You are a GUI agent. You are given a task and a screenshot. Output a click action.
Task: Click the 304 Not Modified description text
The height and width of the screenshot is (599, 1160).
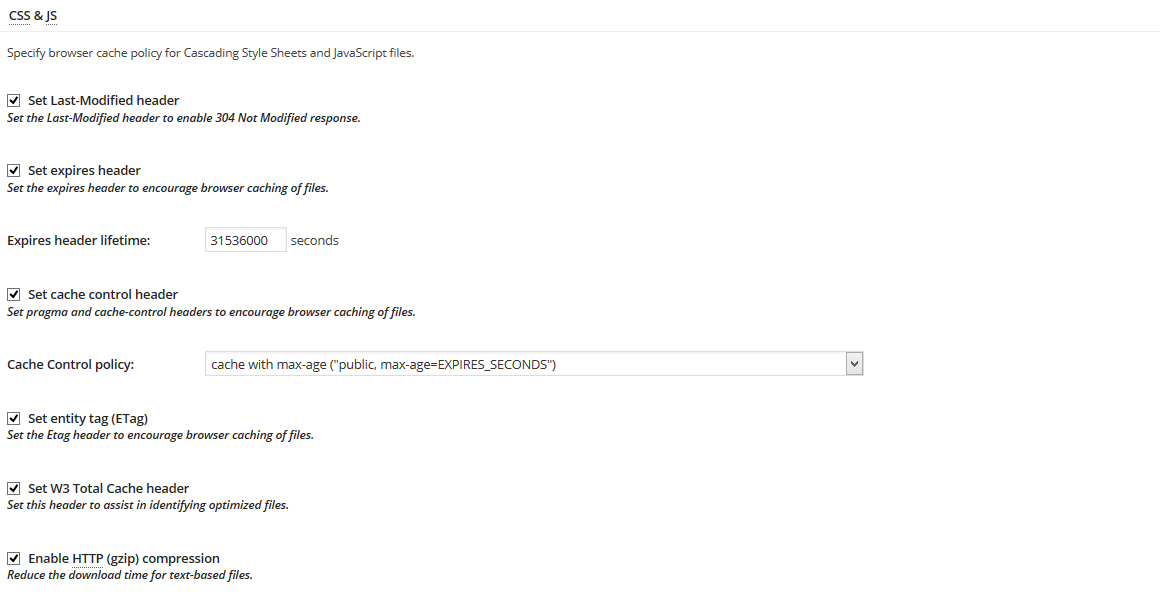click(x=183, y=118)
